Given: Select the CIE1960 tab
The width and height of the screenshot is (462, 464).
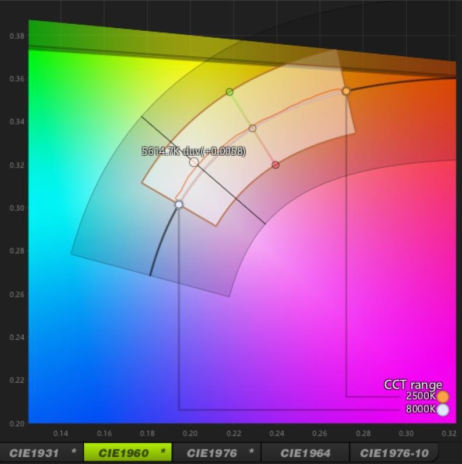Looking at the screenshot, I should click(128, 453).
